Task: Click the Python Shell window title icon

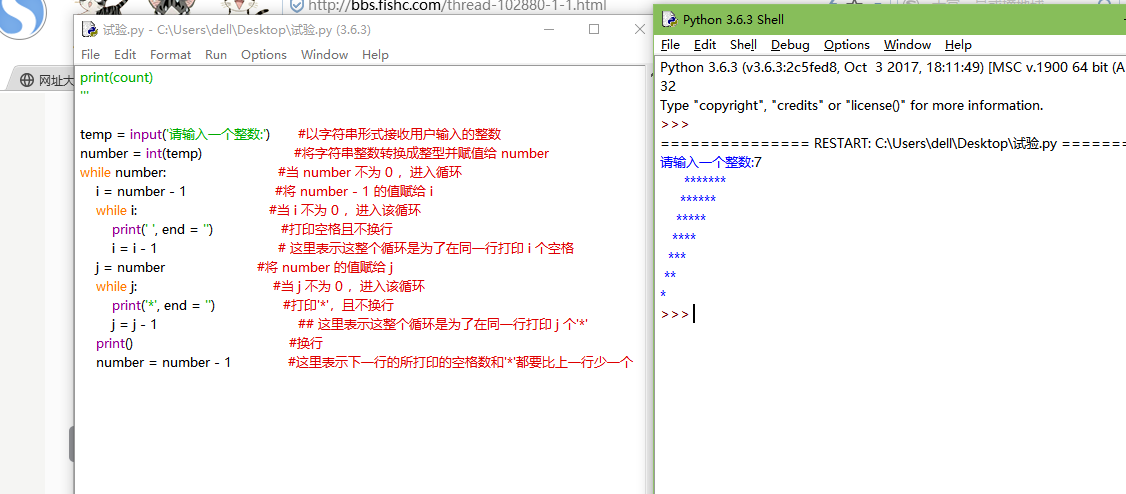Action: (669, 19)
